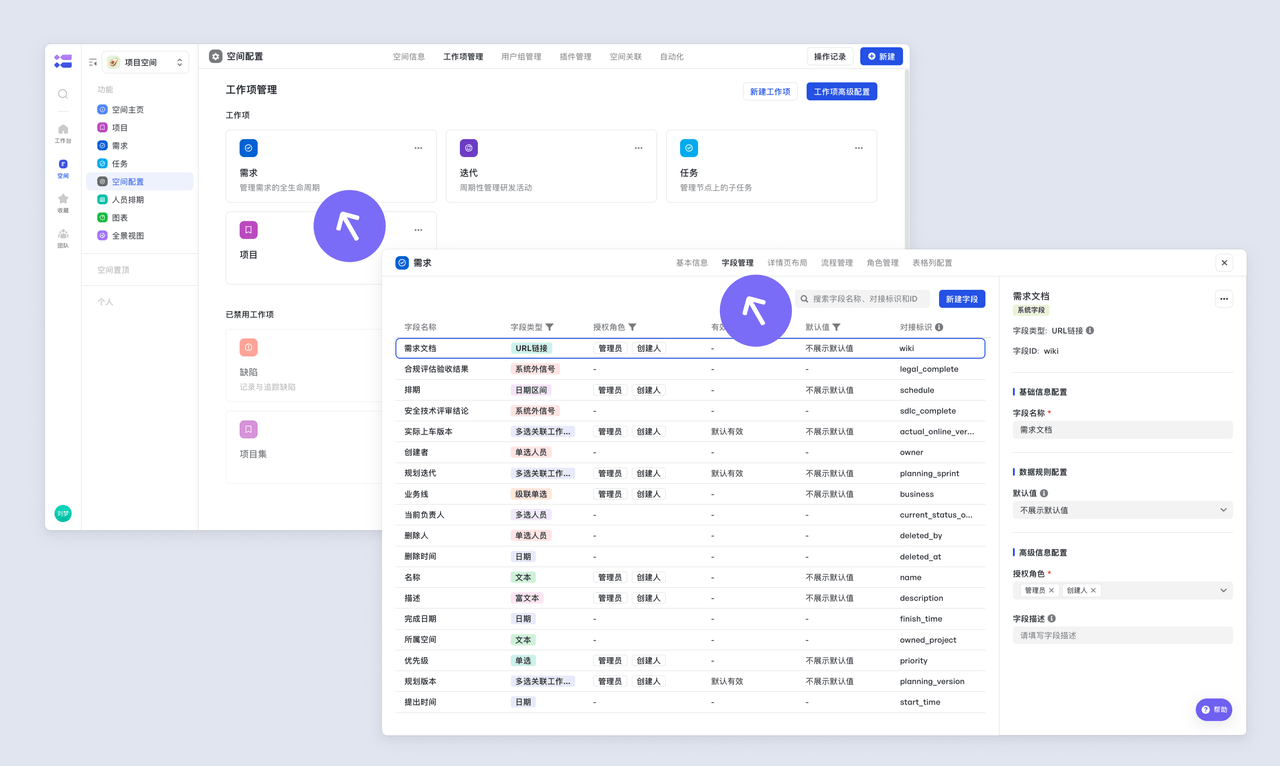Open the 默认值 dropdown
The image size is (1280, 766).
pos(1122,510)
